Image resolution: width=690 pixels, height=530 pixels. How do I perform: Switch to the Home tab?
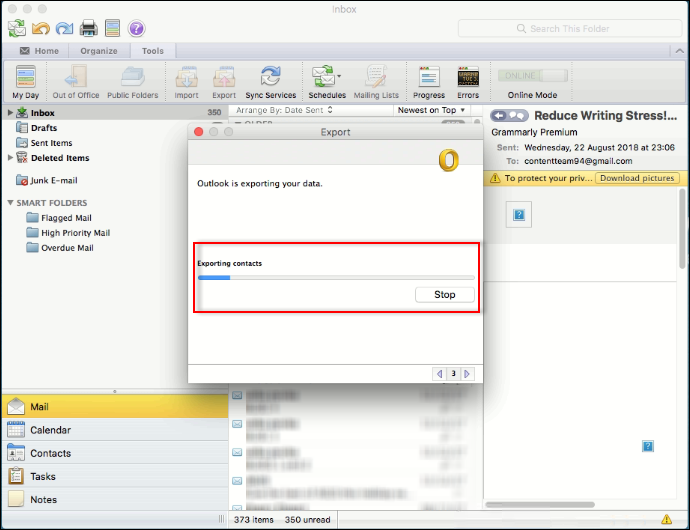pyautogui.click(x=40, y=51)
